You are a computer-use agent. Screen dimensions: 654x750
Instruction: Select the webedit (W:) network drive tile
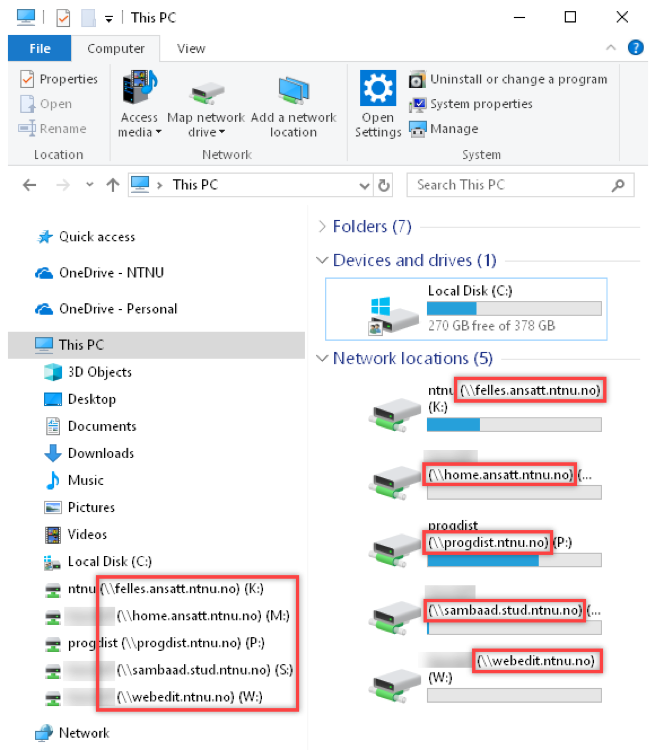pyautogui.click(x=485, y=677)
